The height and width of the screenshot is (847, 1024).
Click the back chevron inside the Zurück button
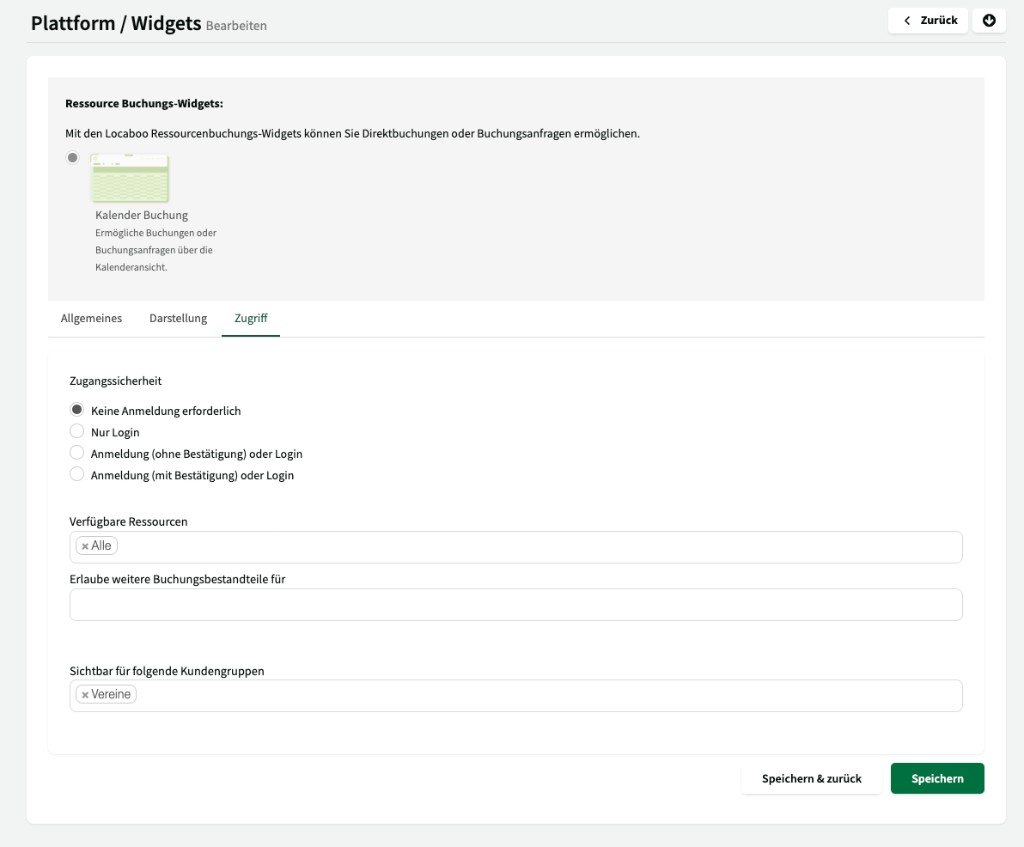(x=905, y=19)
